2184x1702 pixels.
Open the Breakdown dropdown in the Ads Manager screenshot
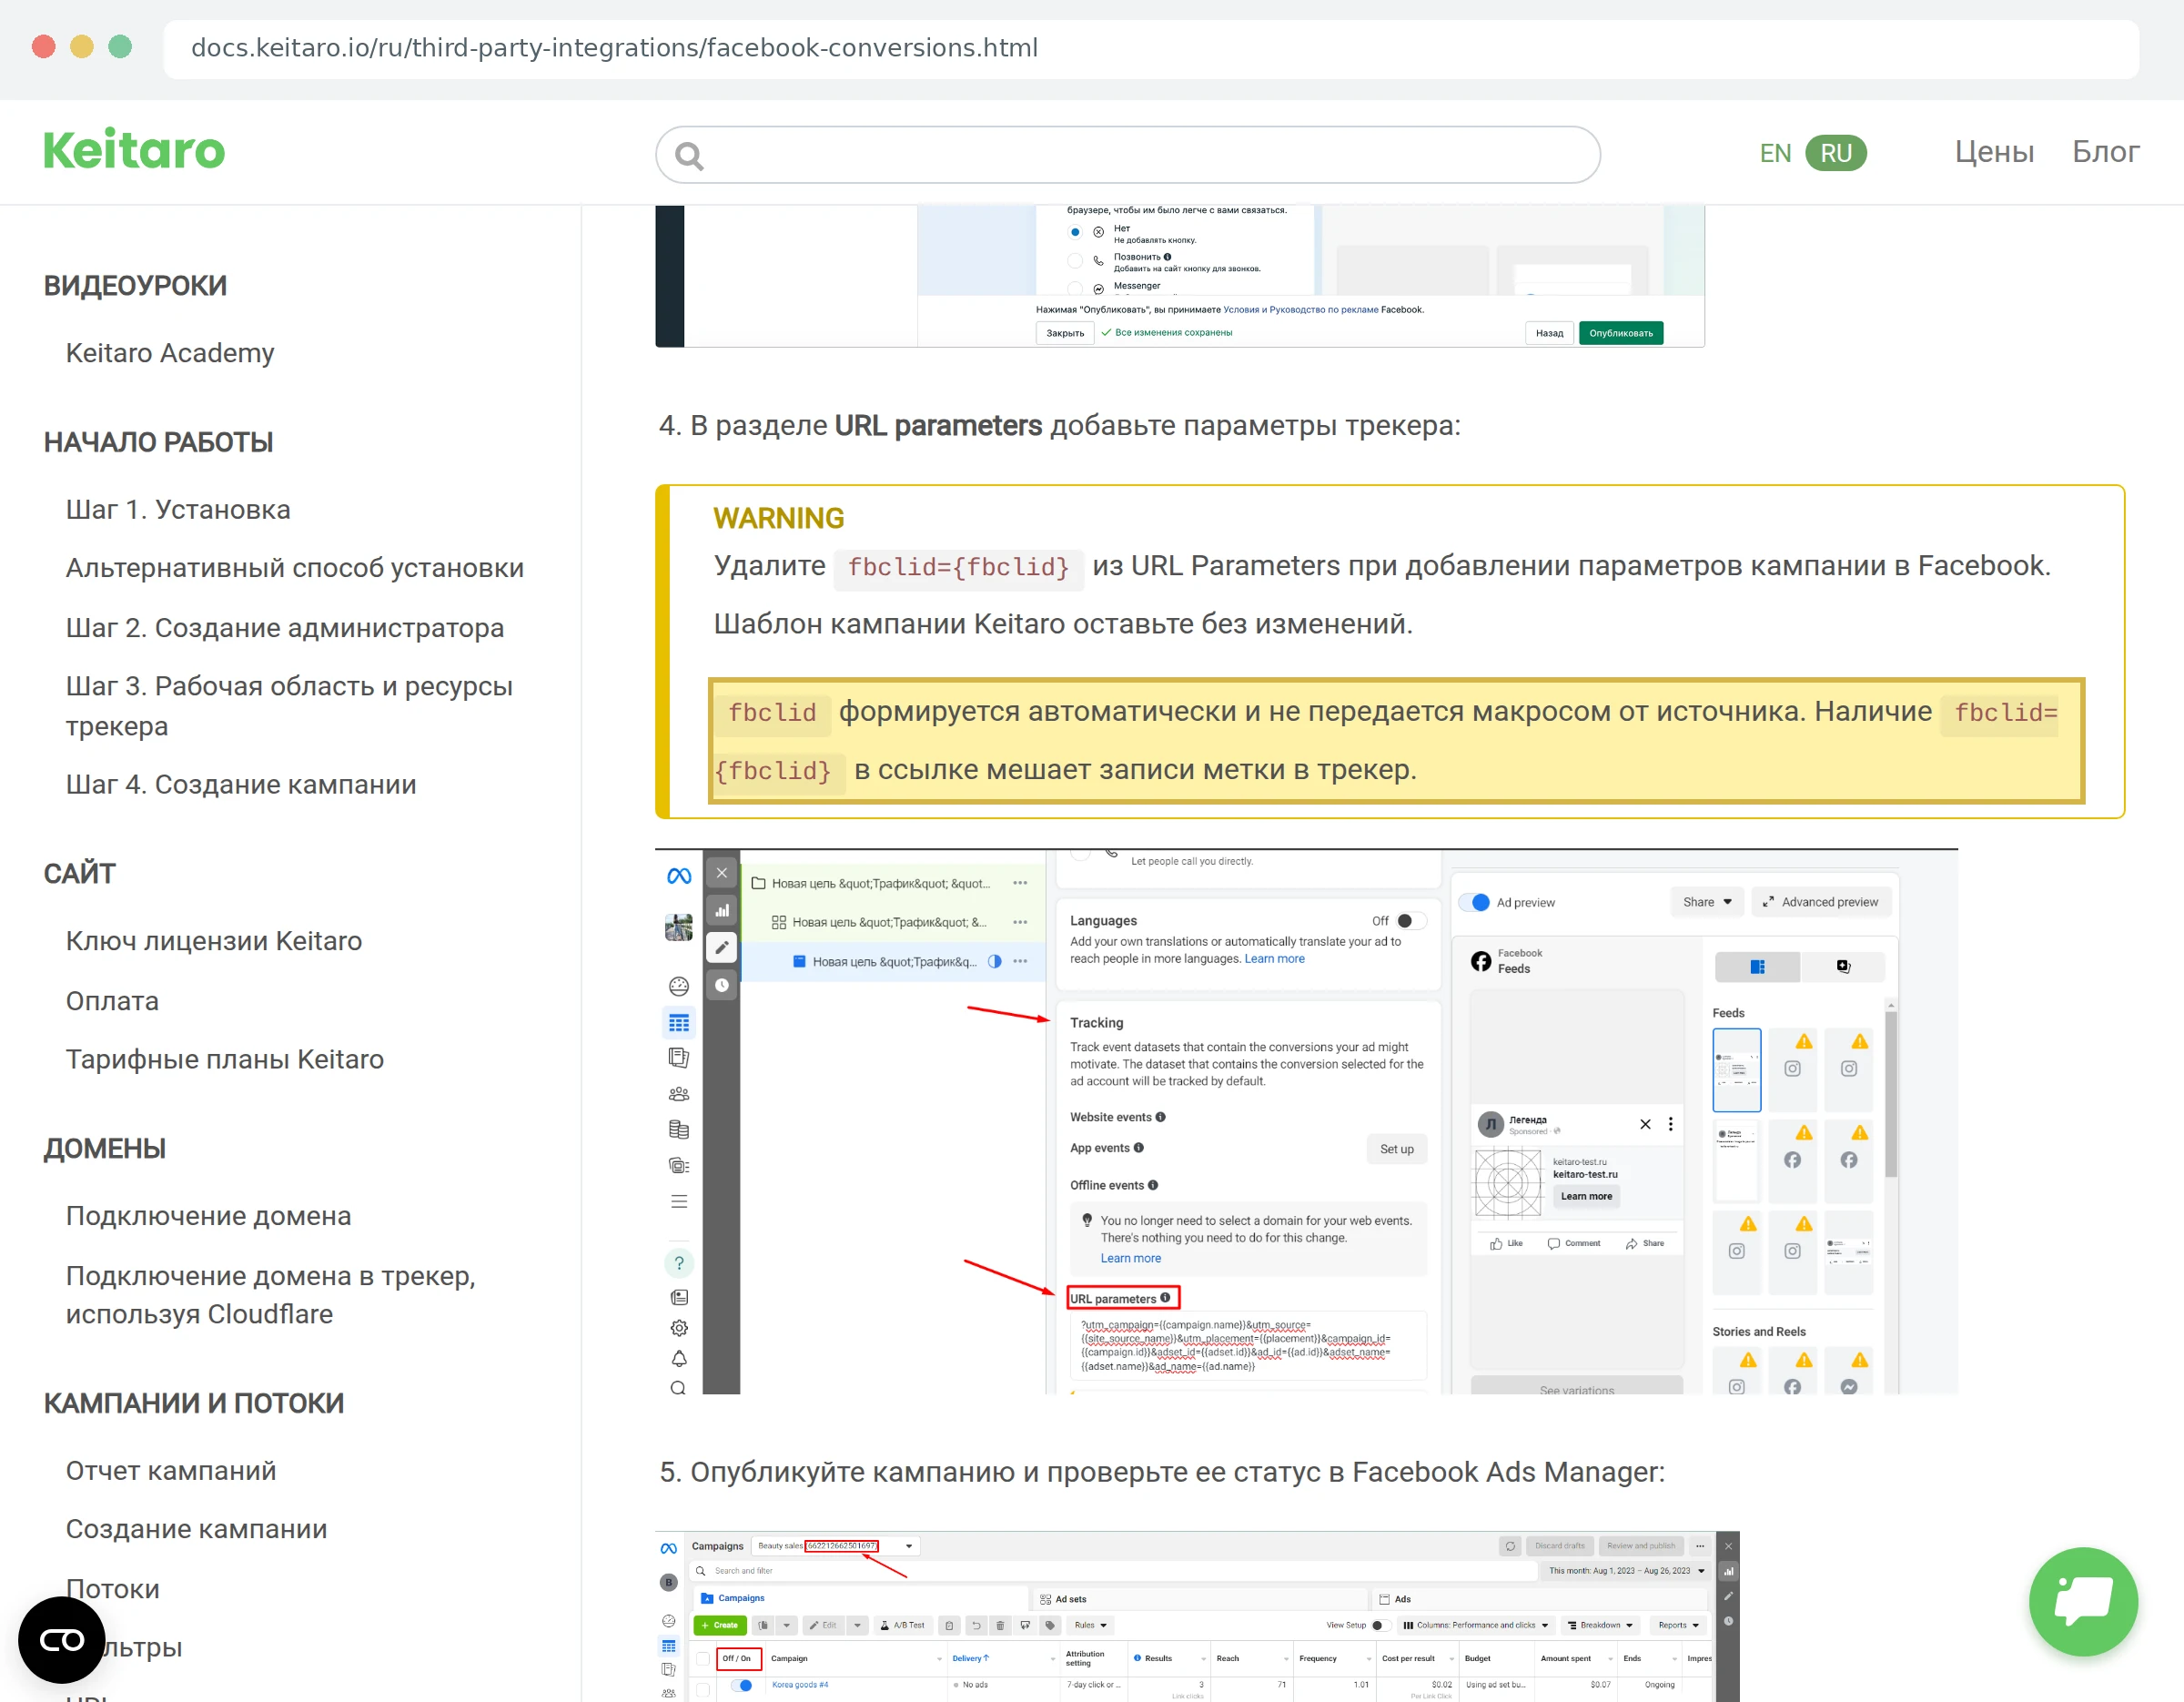point(1600,1625)
